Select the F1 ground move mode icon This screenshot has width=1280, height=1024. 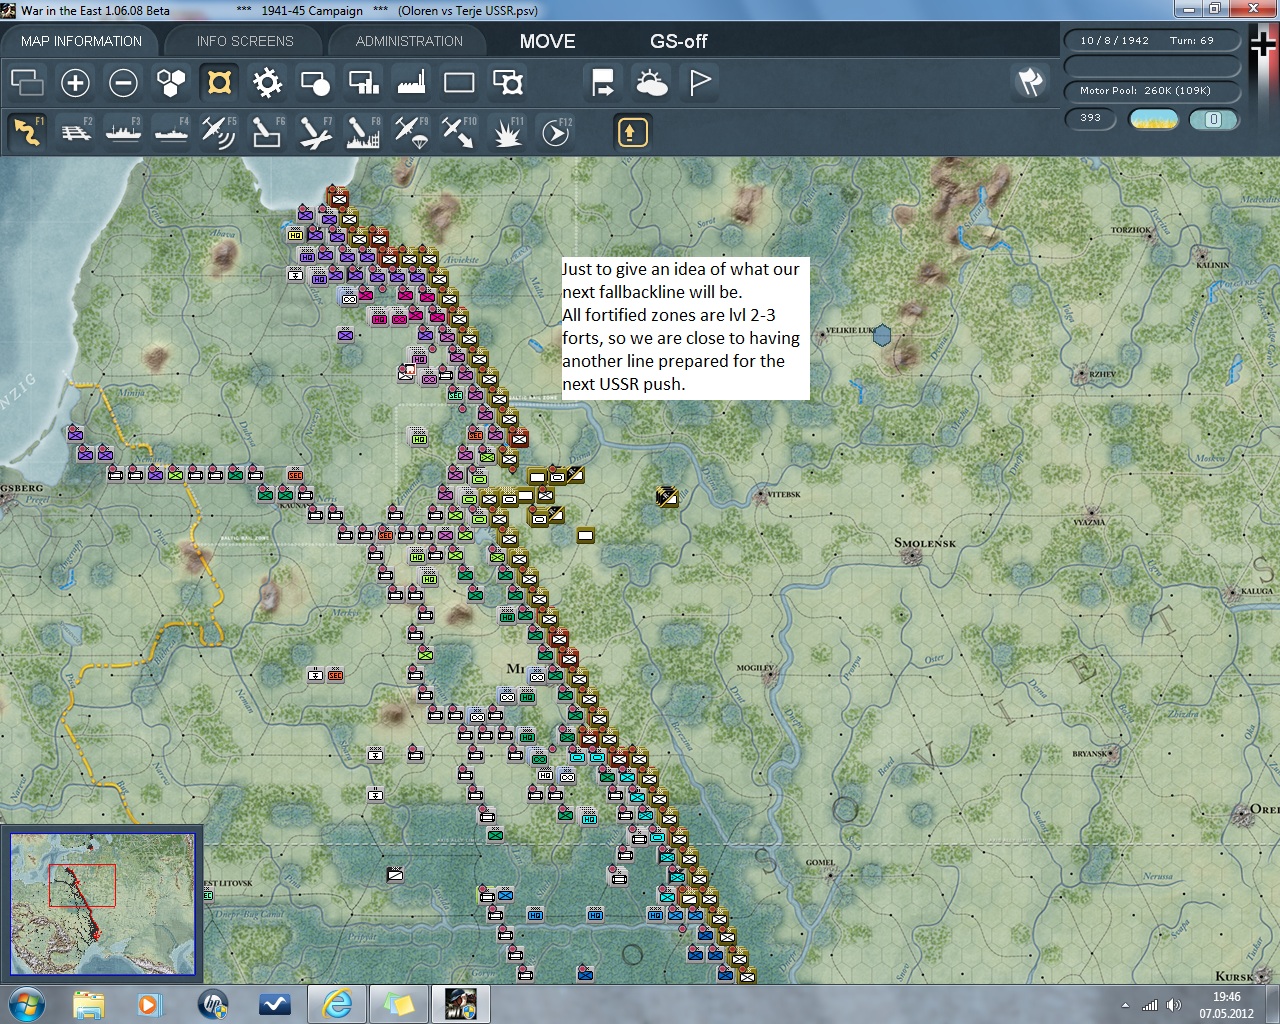click(x=28, y=132)
